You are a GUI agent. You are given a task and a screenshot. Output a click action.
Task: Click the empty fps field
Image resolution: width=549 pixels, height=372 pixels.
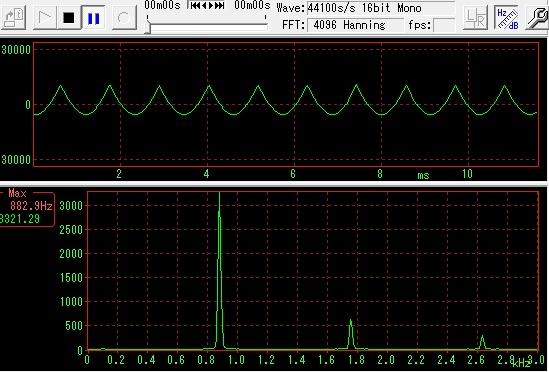444,25
